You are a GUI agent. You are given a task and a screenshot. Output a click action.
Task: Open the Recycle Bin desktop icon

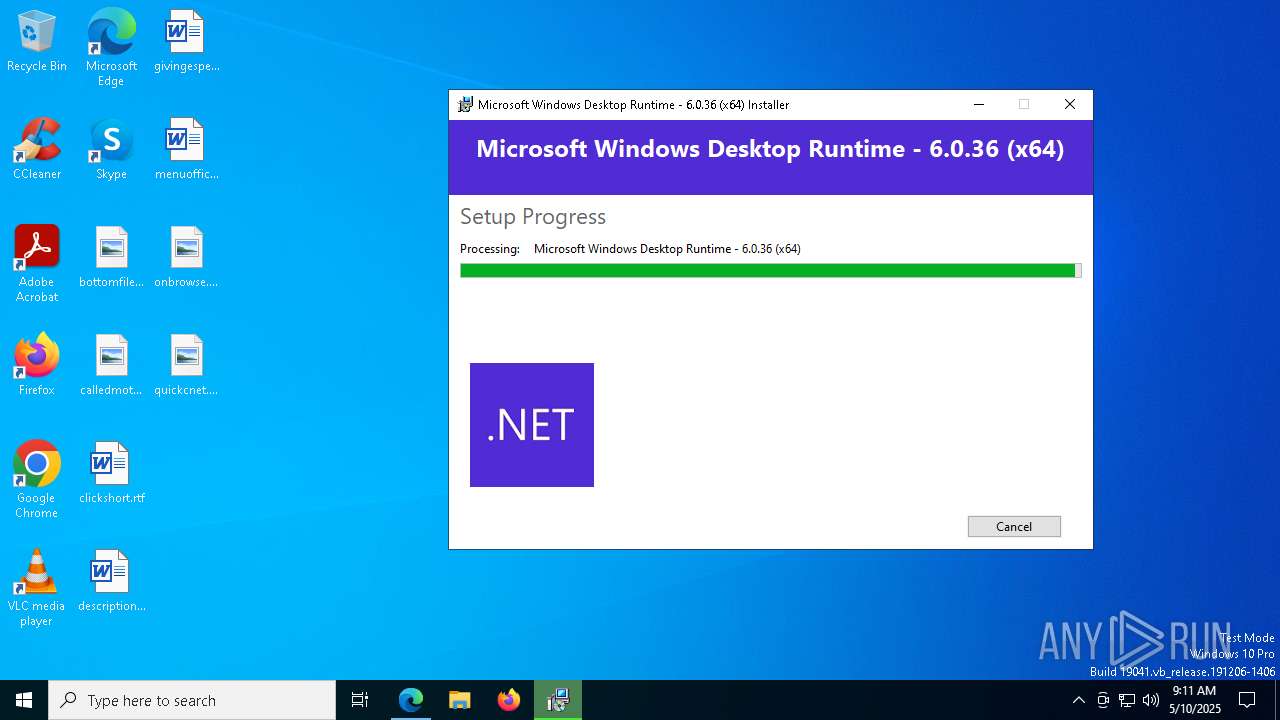37,42
